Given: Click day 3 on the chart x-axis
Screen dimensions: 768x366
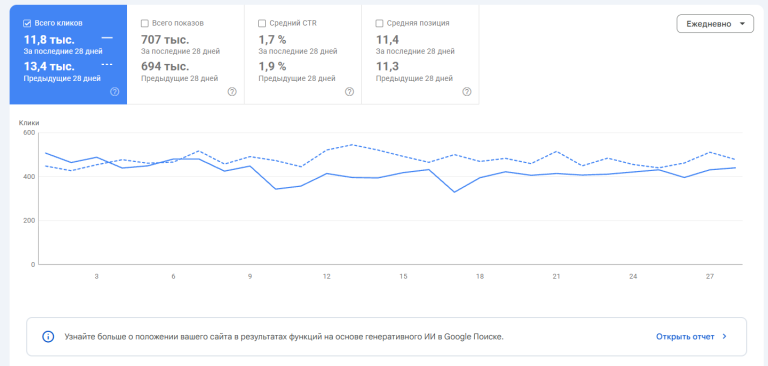Looking at the screenshot, I should (96, 277).
